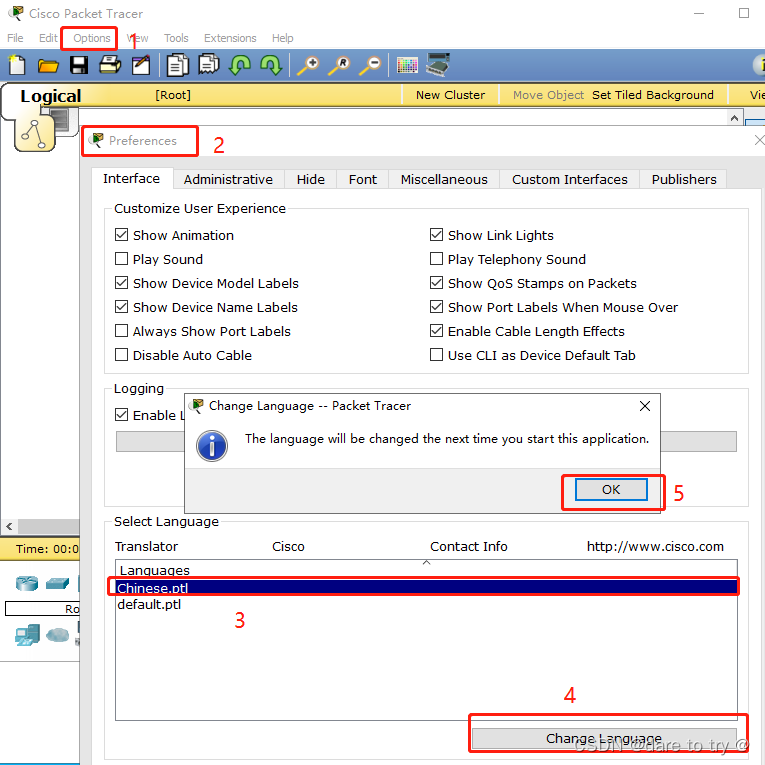Viewport: 765px width, 765px height.
Task: Toggle Show Device Name Labels
Action: (121, 306)
